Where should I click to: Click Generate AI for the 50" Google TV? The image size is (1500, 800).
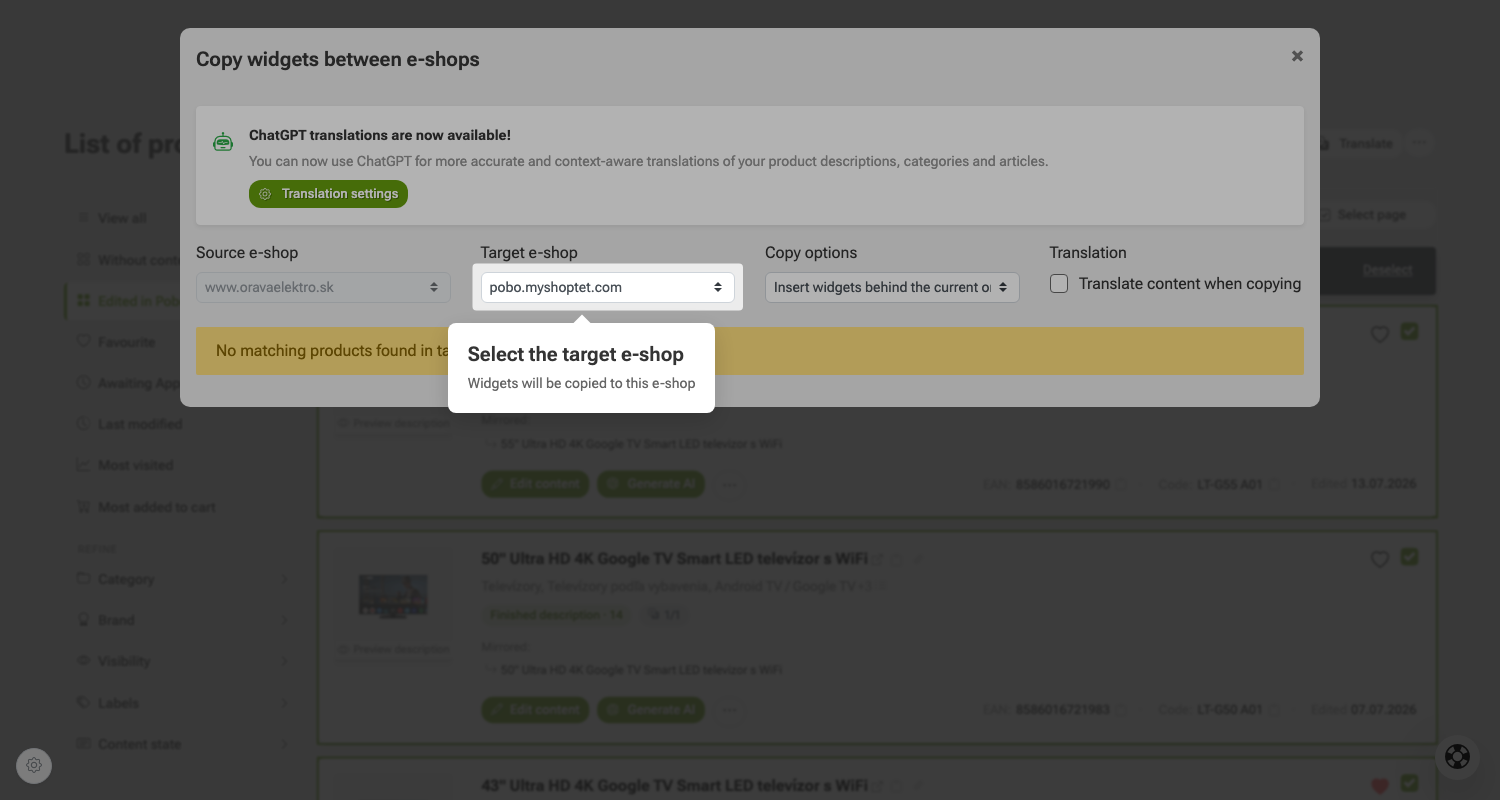coord(651,710)
